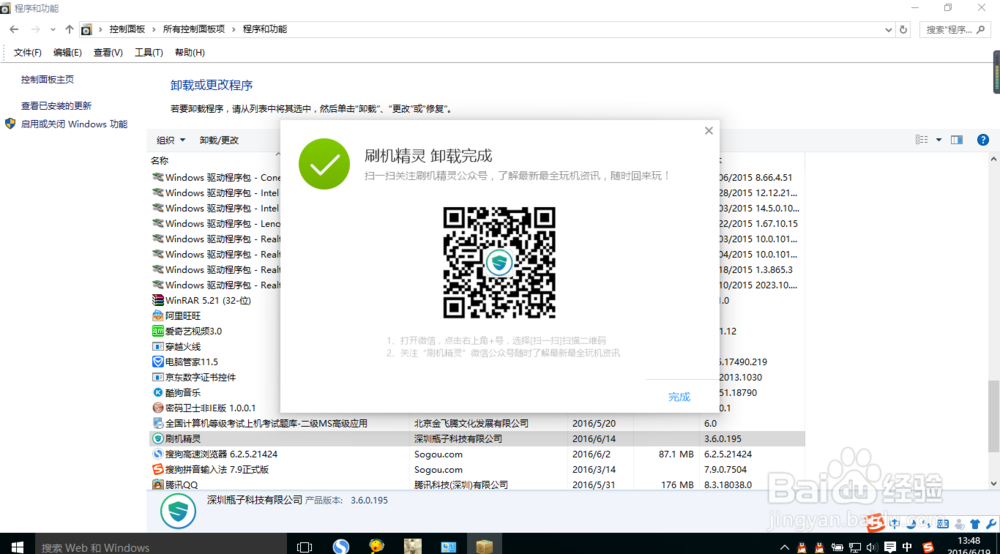Open the 查看(V) menu
Viewport: 1000px width, 554px height.
[x=108, y=52]
